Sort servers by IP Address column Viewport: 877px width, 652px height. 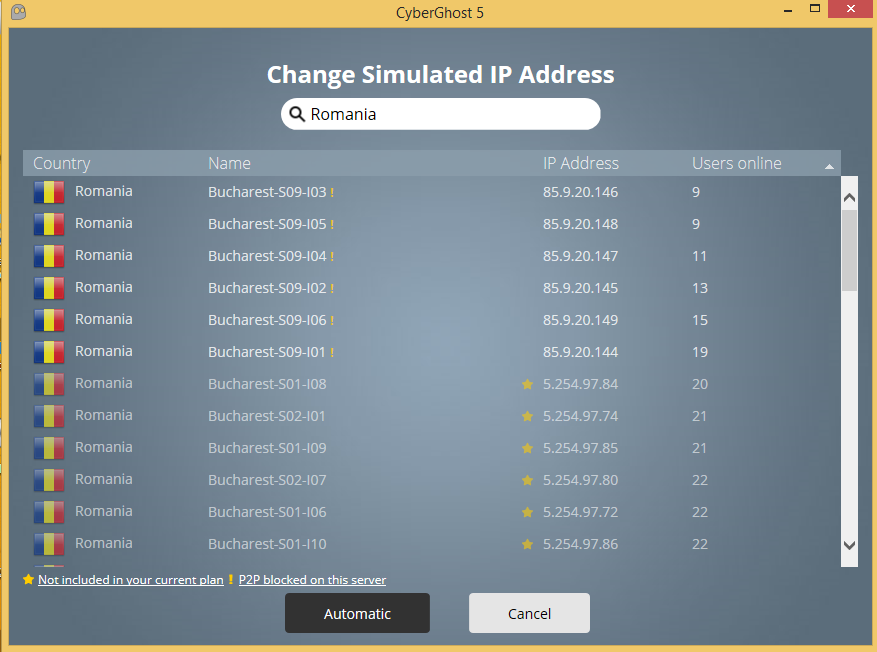click(581, 163)
